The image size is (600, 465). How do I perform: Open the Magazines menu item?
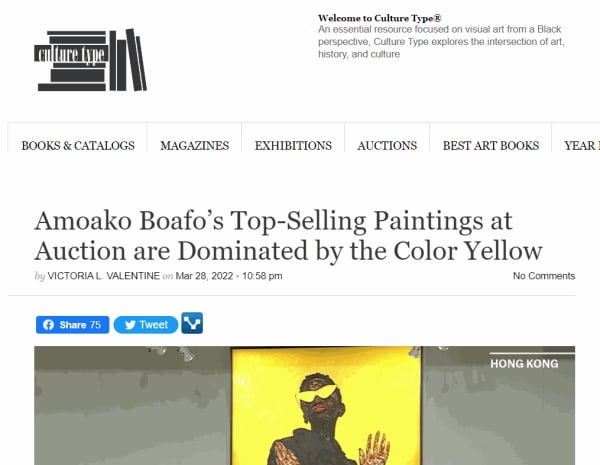click(x=194, y=145)
